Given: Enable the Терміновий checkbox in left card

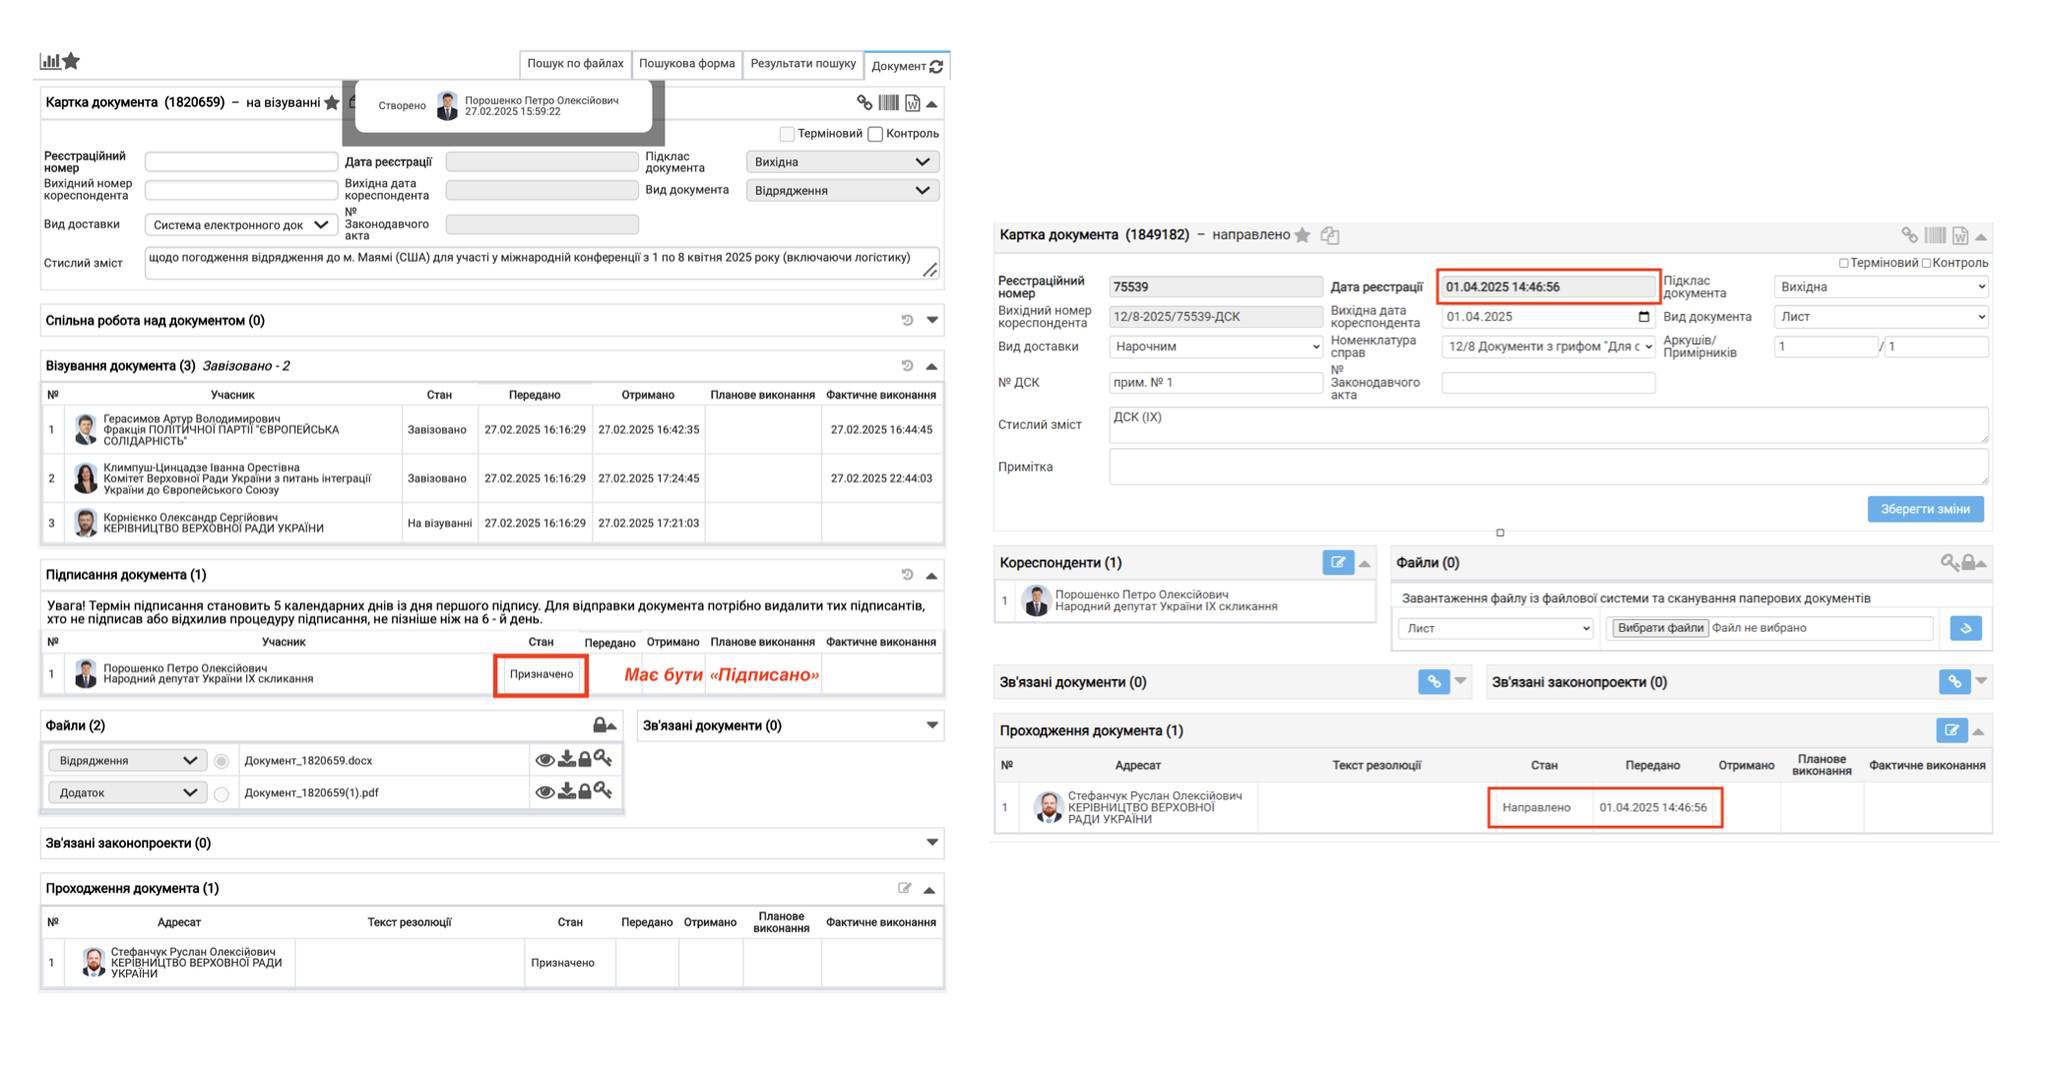Looking at the screenshot, I should tap(787, 134).
